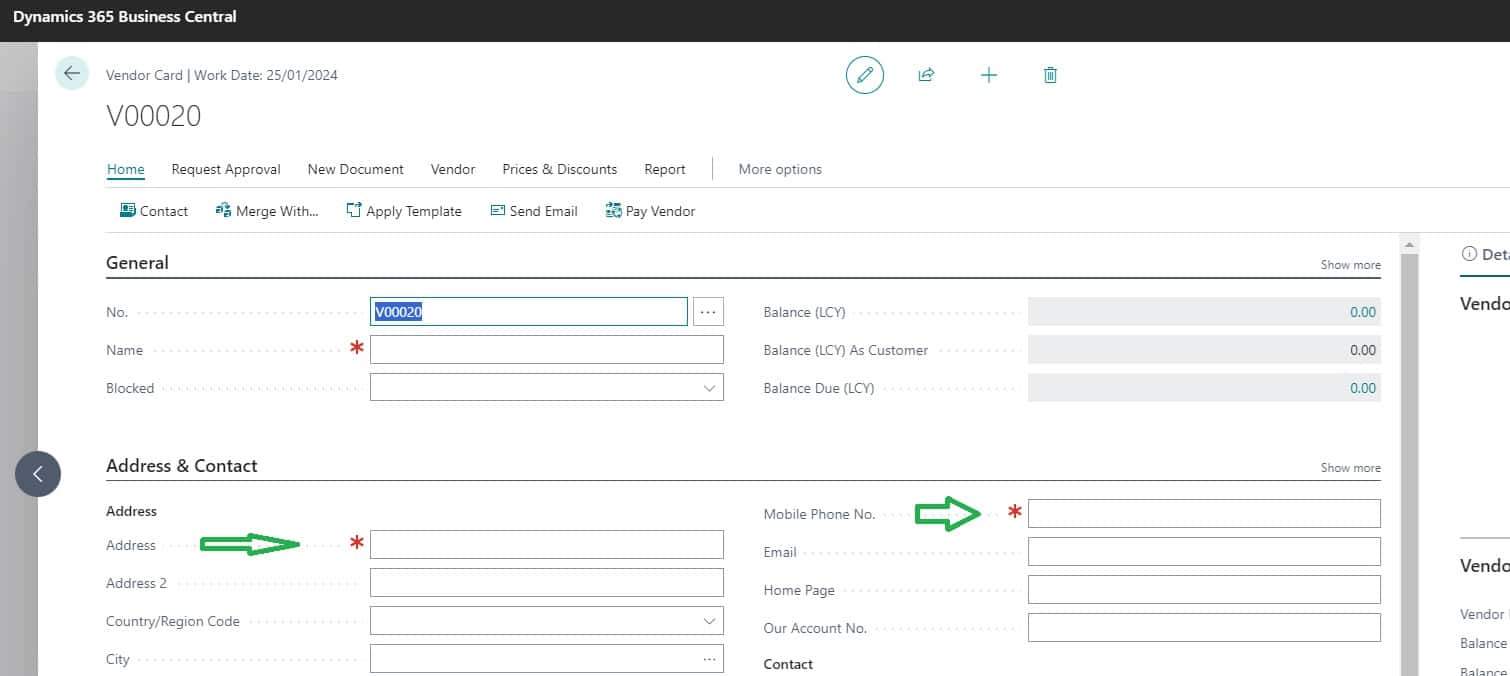The height and width of the screenshot is (676, 1510).
Task: Click the Home Page input field
Action: coord(1204,590)
